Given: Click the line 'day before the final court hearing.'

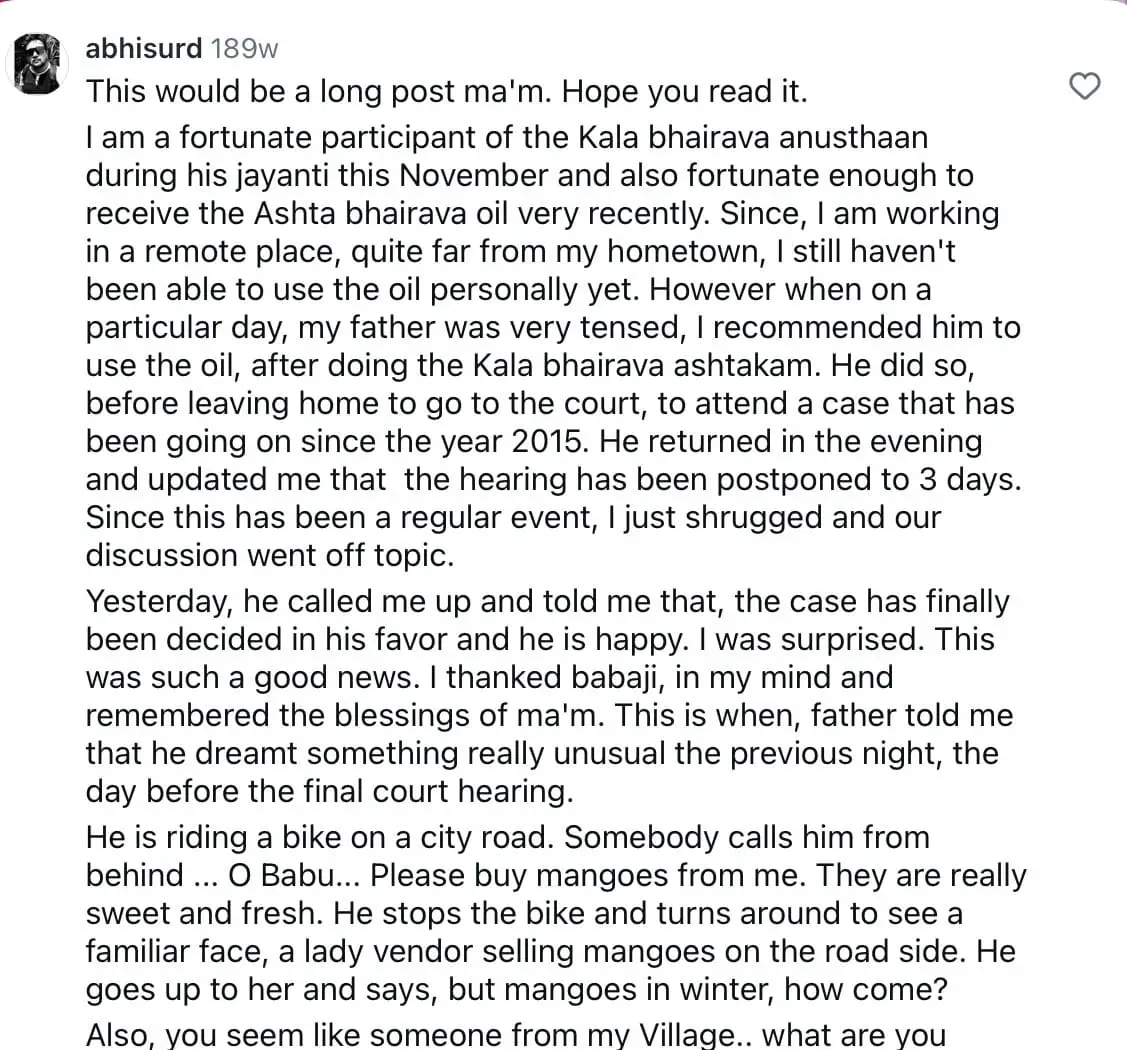Looking at the screenshot, I should point(330,791).
